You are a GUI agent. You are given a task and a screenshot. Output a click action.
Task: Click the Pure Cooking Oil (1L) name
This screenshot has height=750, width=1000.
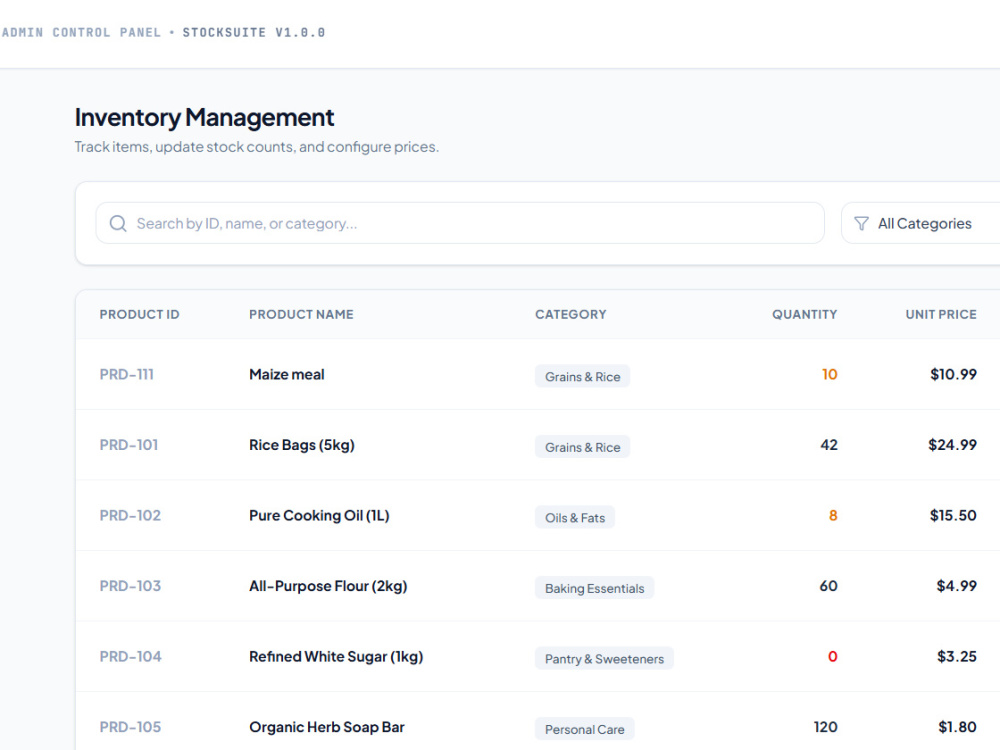pos(319,515)
